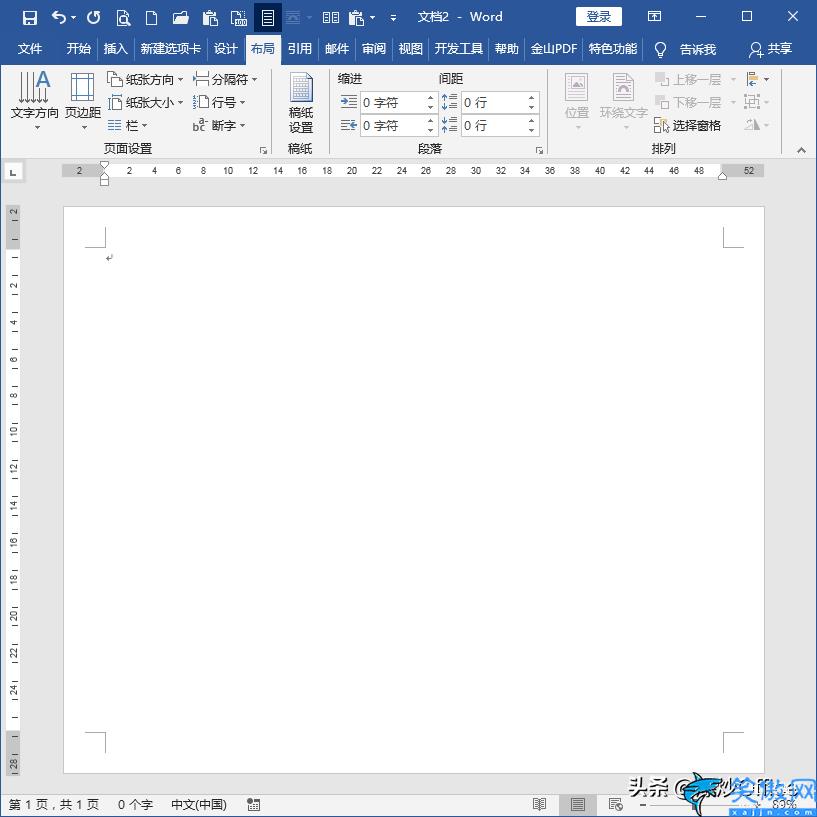Viewport: 817px width, 817px height.
Task: Open the Breaks (分隔符) dropdown
Action: click(225, 79)
